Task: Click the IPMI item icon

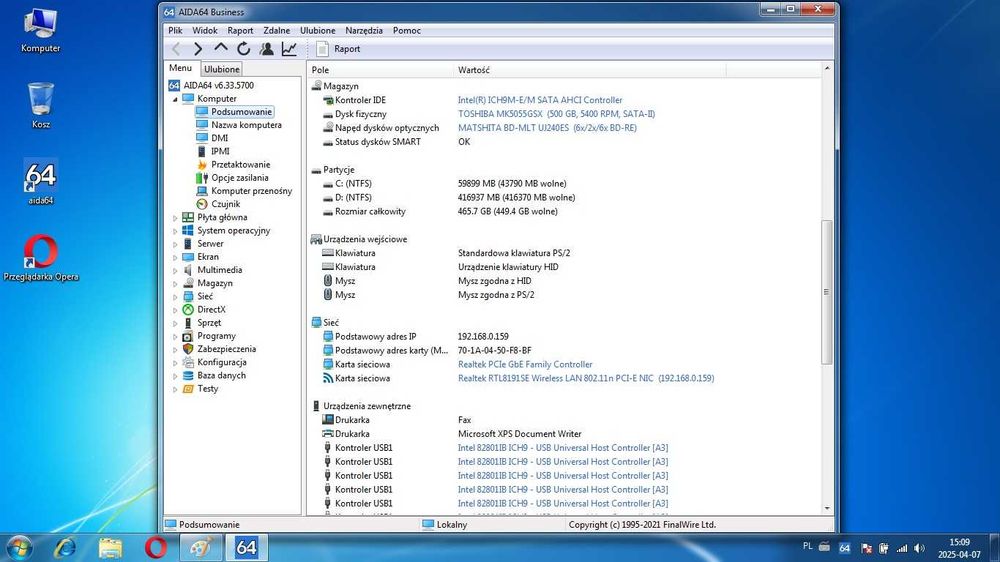Action: point(202,151)
